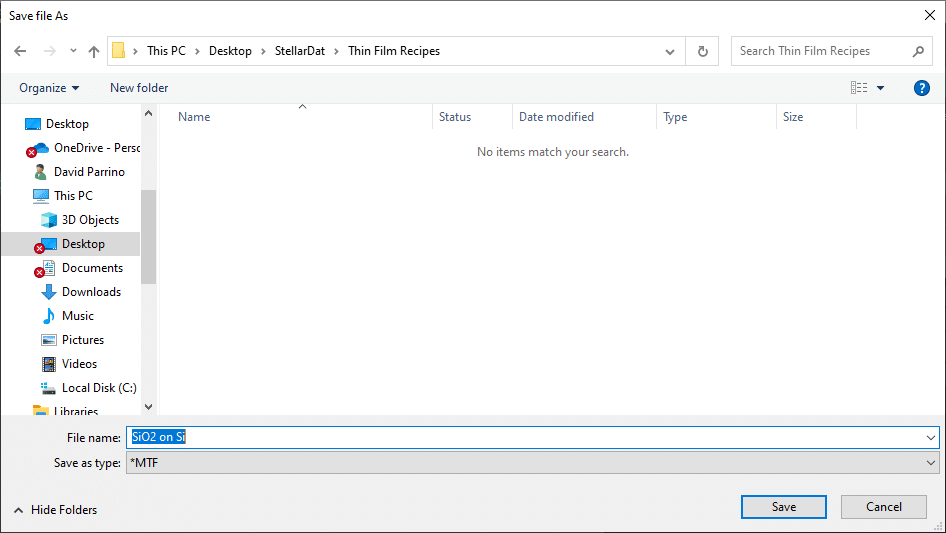Open Downloads in navigation pane
Screen dimensions: 946x533
pos(91,292)
